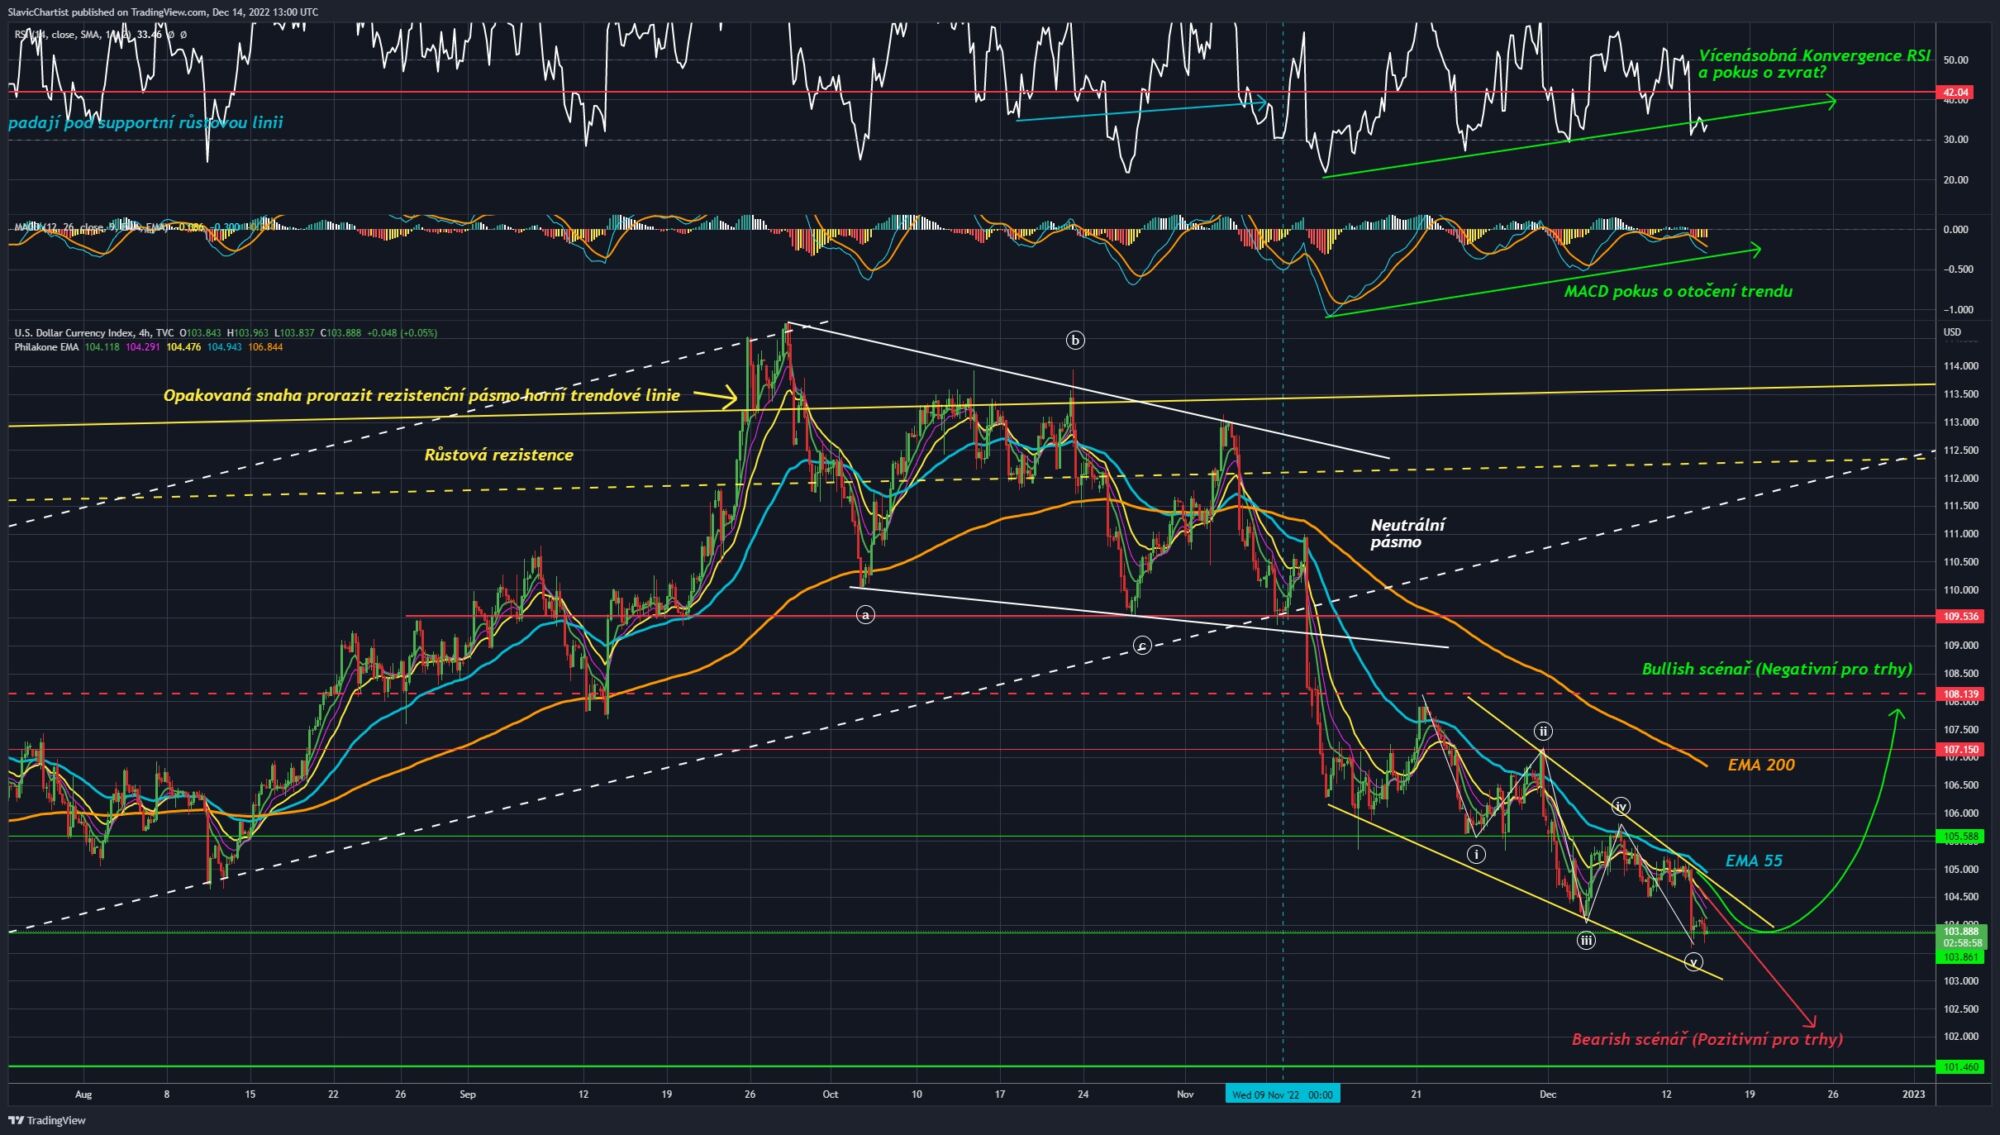2000x1135 pixels.
Task: Click the RSI indicator legend
Action: click(x=100, y=34)
